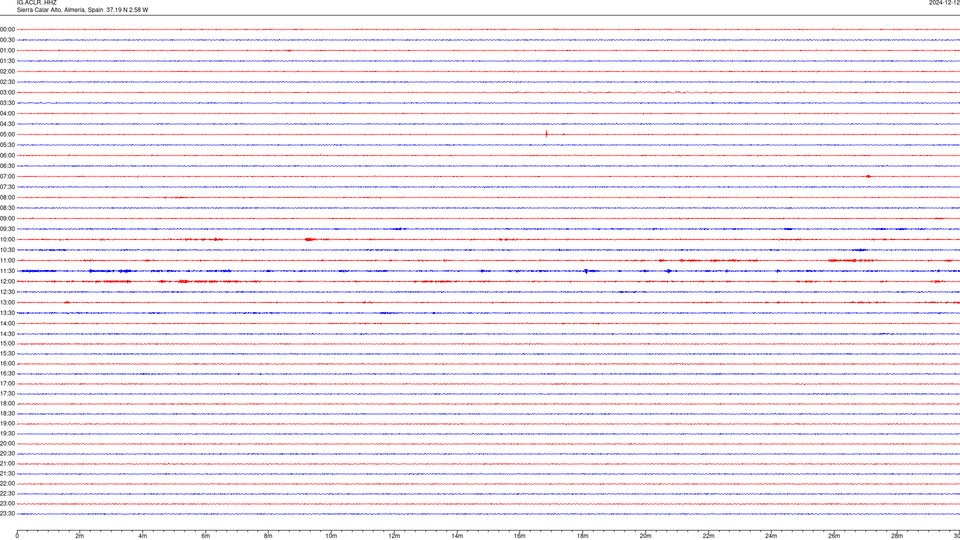Image resolution: width=960 pixels, height=540 pixels.
Task: Click the '23:30' last row label
Action: pos(7,514)
